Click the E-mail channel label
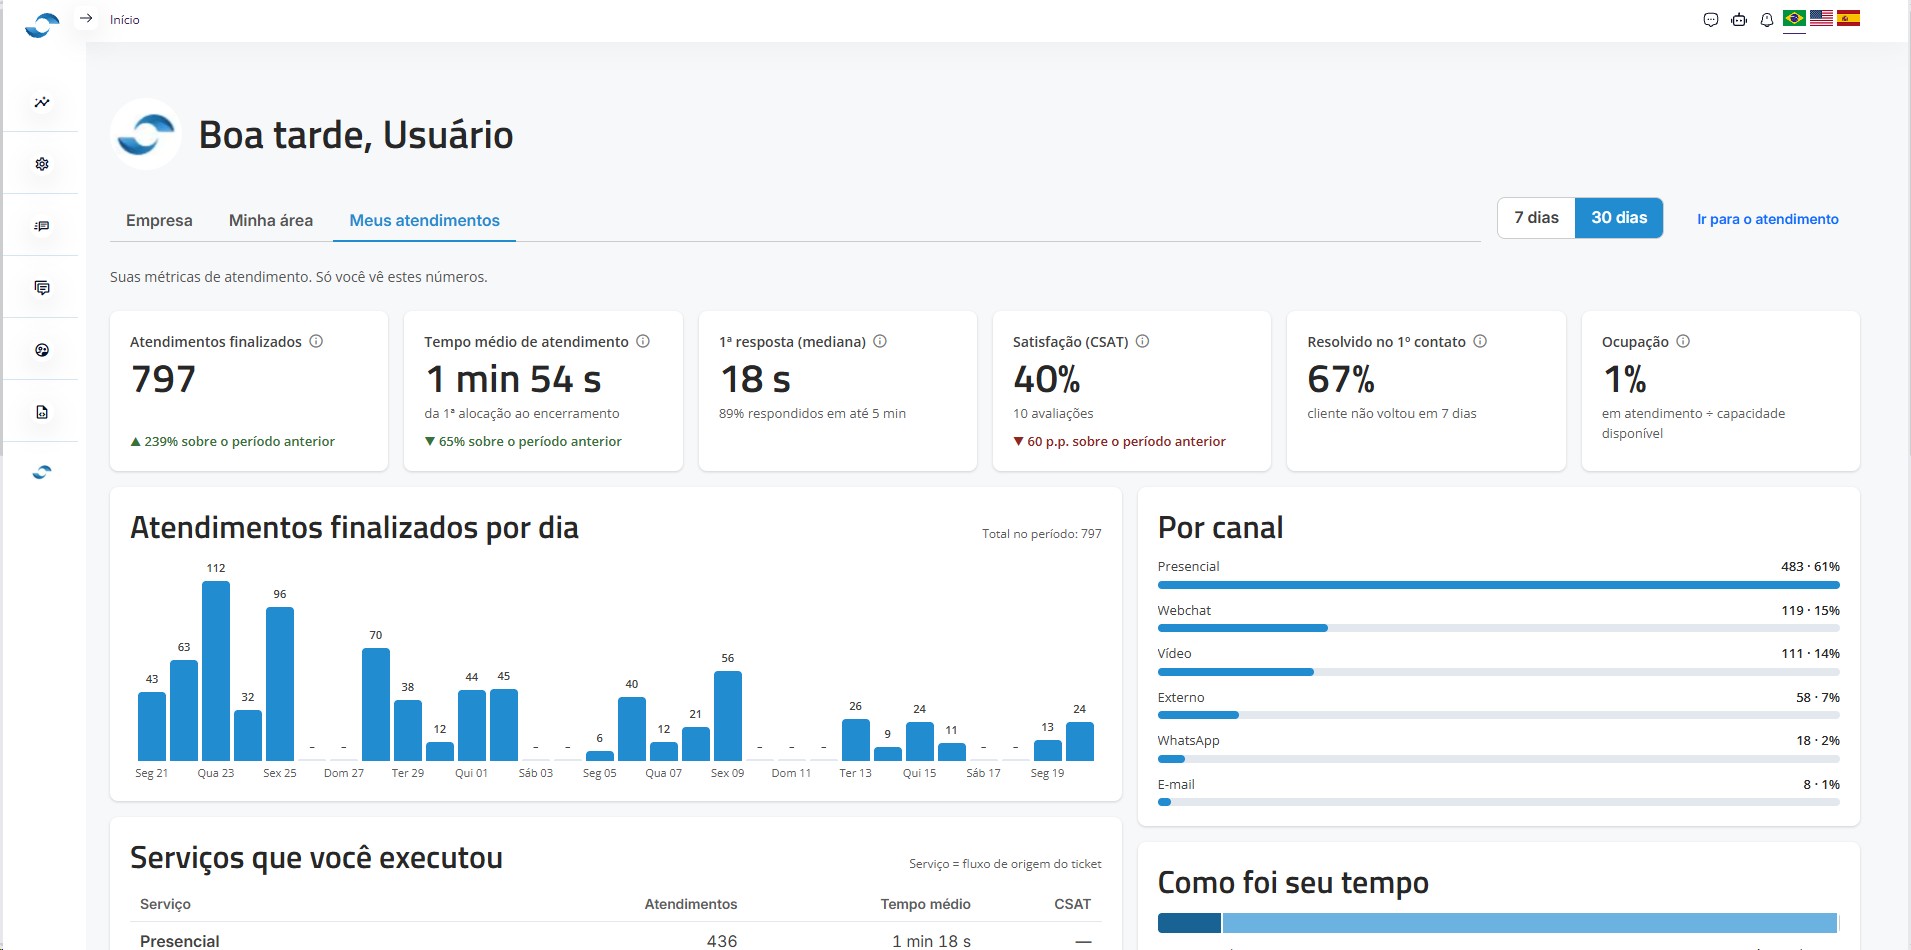This screenshot has height=950, width=1911. click(1176, 785)
